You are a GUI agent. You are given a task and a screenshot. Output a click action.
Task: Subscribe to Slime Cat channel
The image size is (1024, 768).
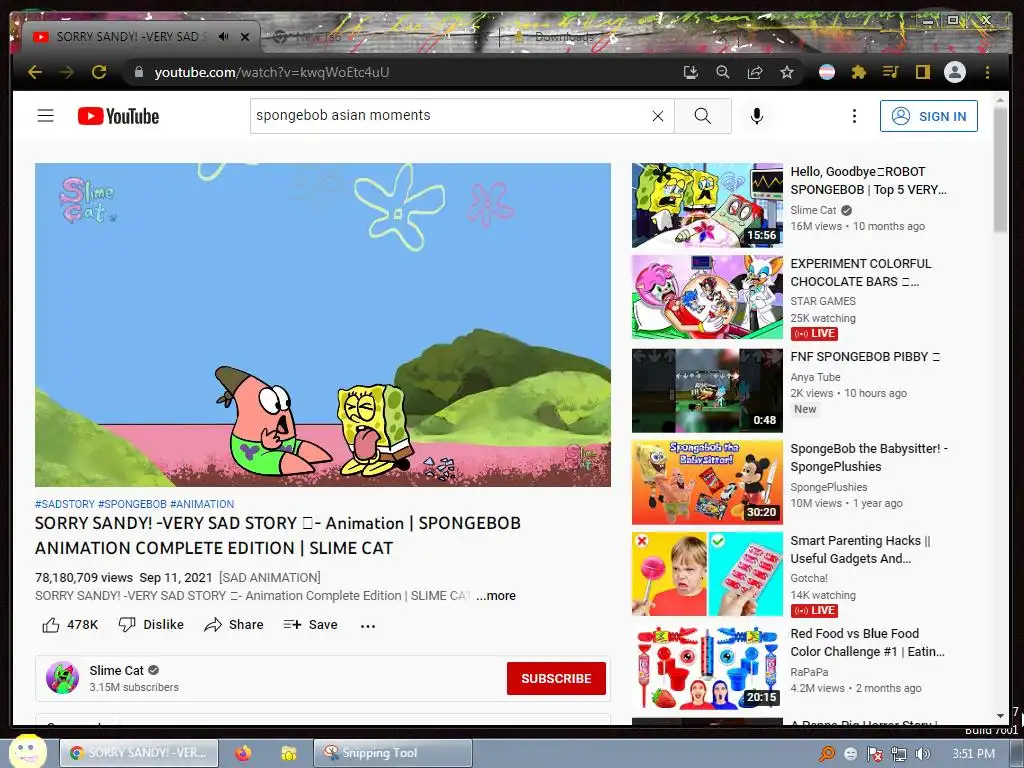[556, 679]
